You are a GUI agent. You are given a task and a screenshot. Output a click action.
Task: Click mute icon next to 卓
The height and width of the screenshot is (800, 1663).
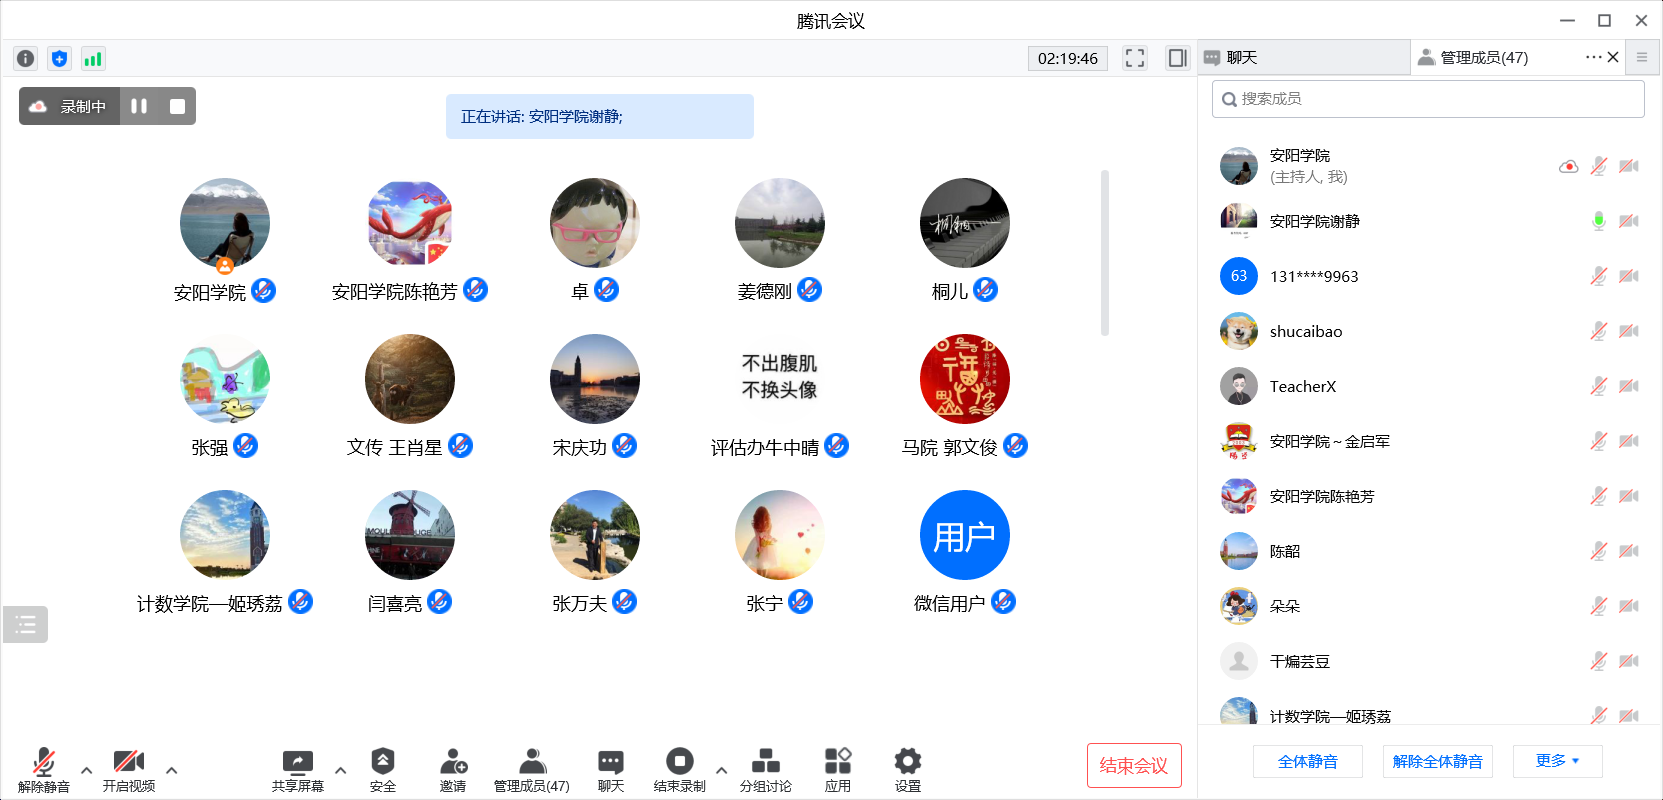point(606,290)
